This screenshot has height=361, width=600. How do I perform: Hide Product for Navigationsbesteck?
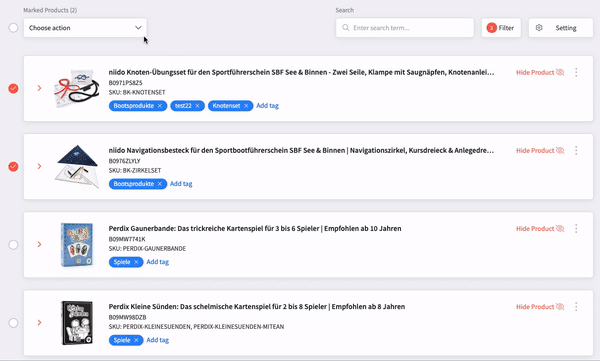pyautogui.click(x=540, y=150)
